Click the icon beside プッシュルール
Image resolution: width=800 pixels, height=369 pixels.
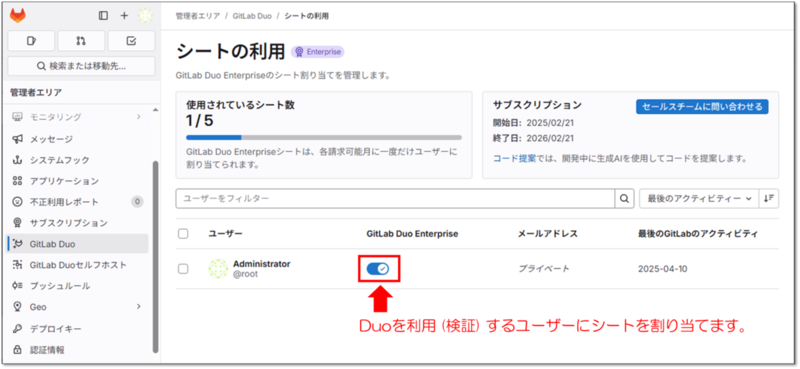pyautogui.click(x=18, y=286)
